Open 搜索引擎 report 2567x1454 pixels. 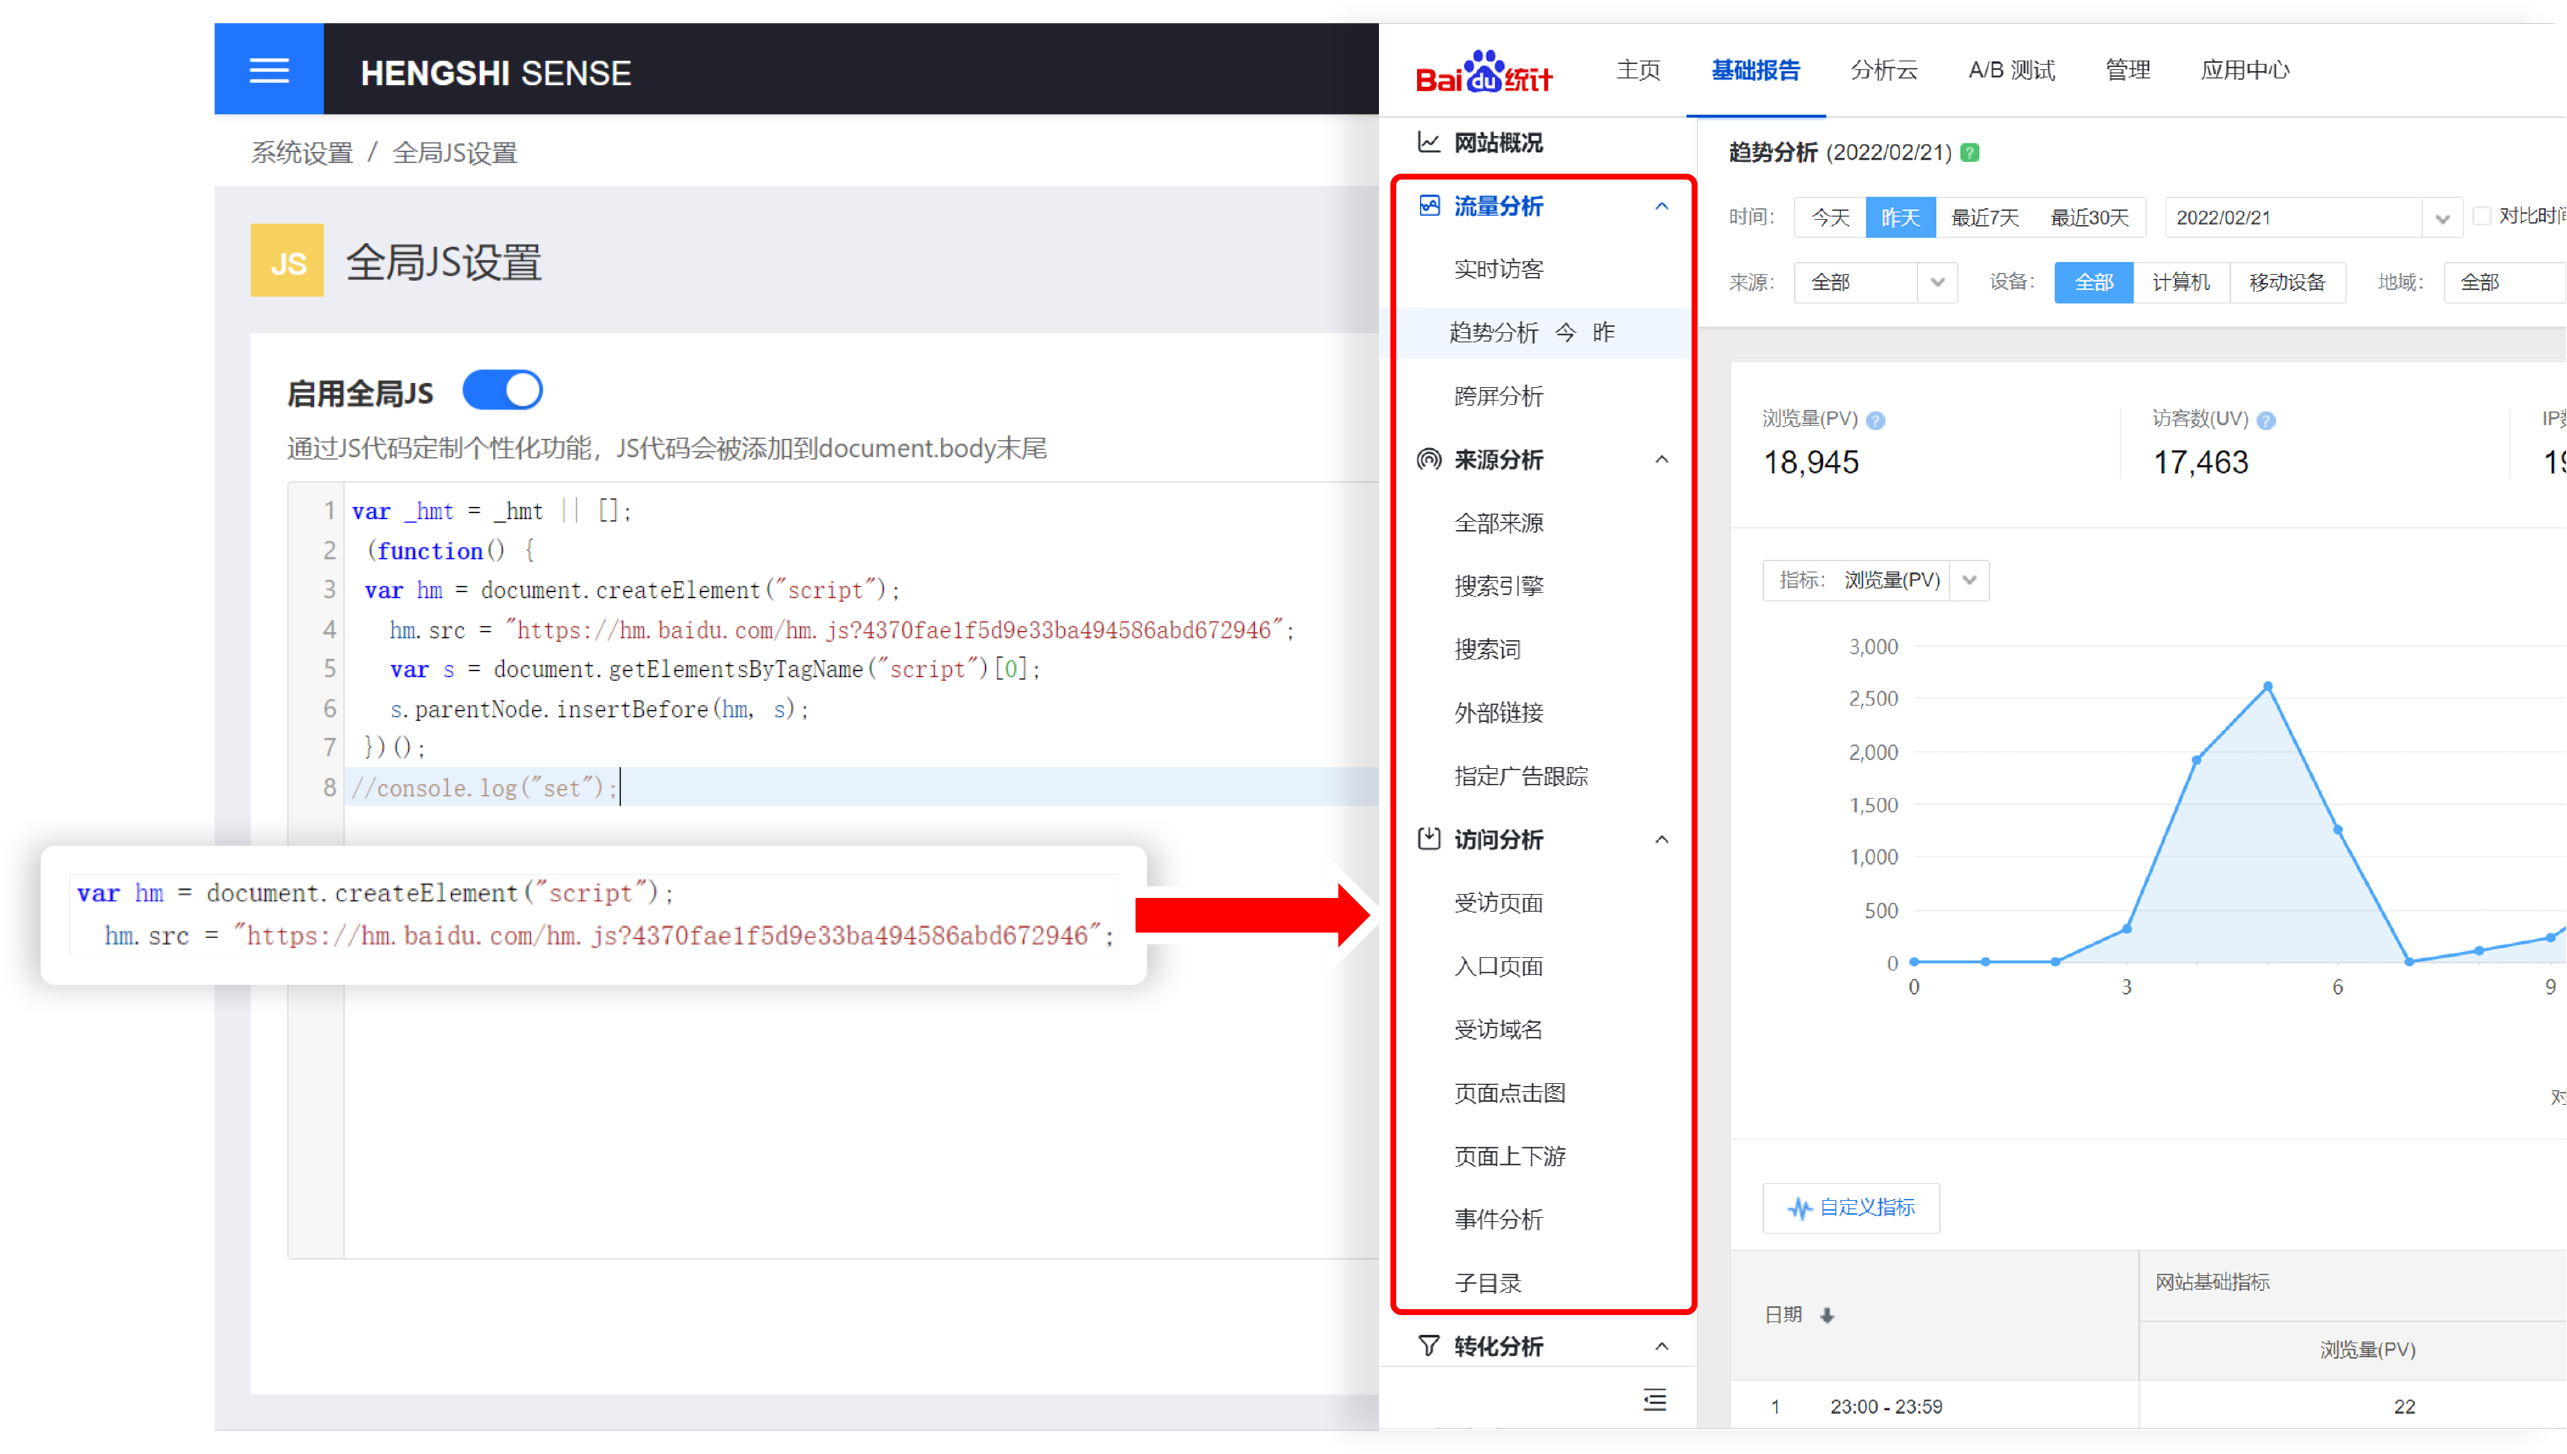tap(1497, 586)
